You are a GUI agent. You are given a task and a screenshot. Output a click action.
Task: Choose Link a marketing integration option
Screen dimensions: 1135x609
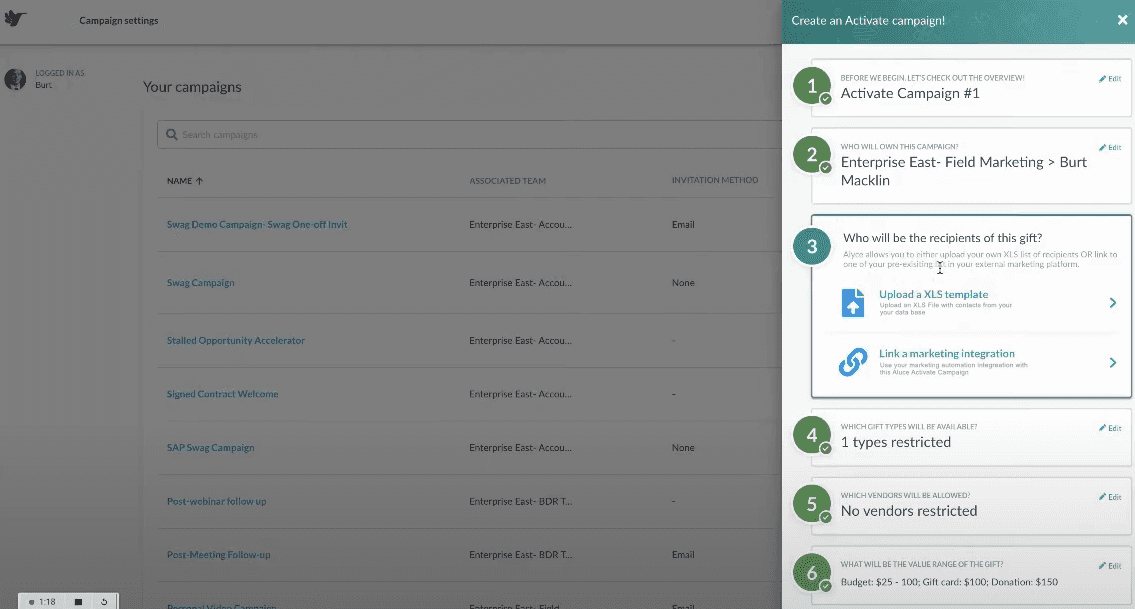point(979,362)
